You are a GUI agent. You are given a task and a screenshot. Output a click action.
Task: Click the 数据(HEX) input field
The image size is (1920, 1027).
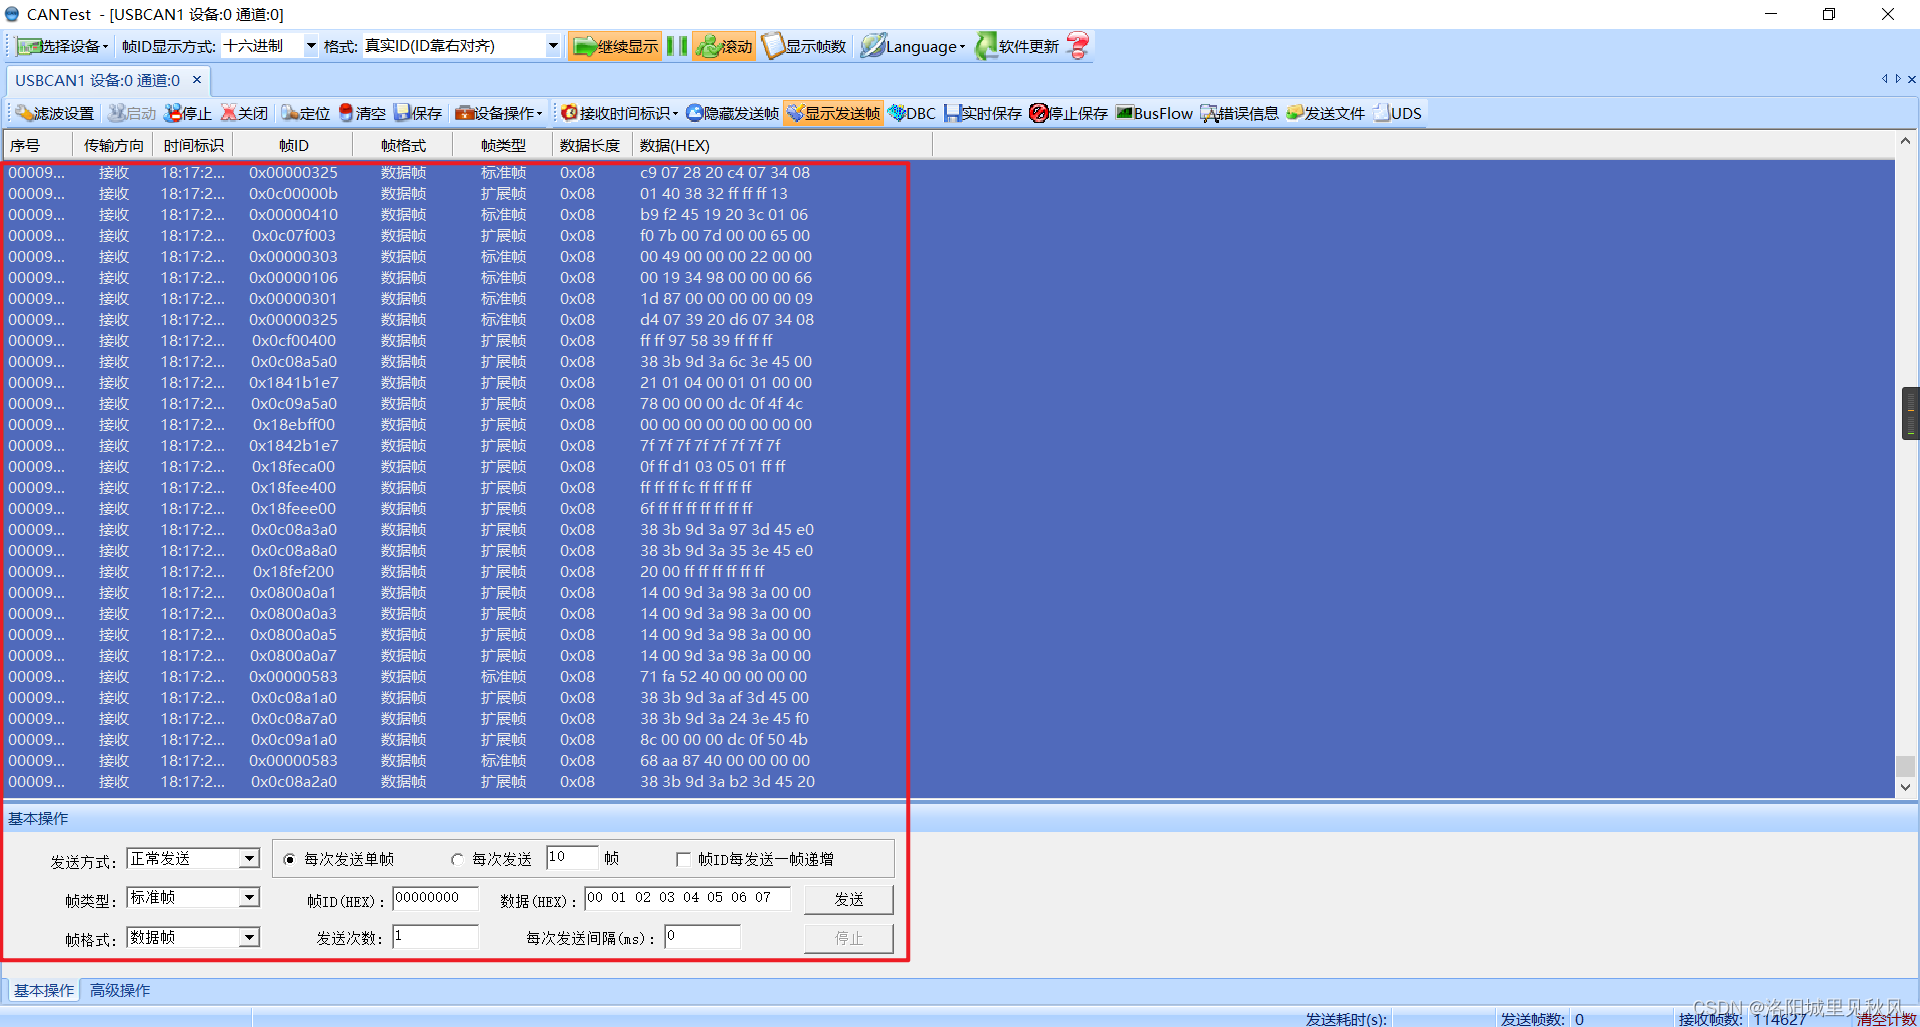687,898
